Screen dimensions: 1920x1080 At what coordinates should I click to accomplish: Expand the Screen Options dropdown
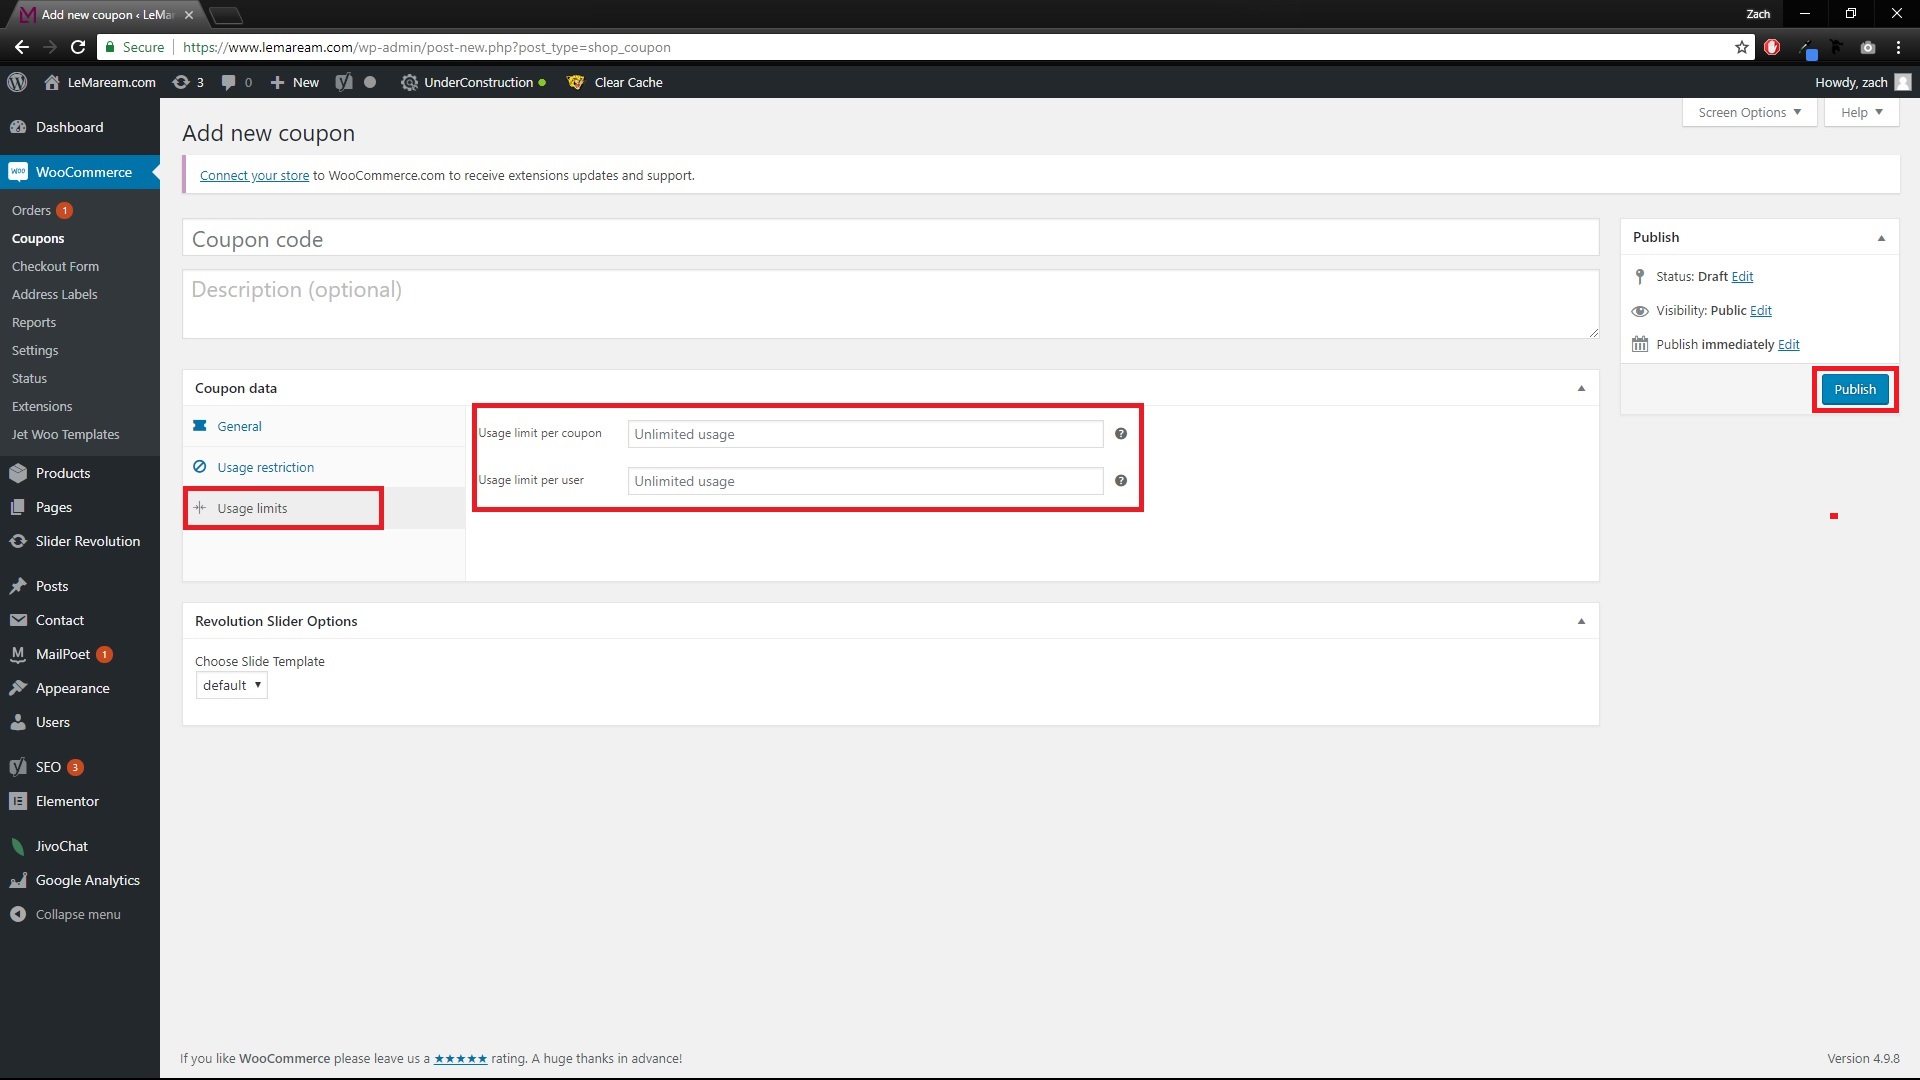coord(1749,112)
